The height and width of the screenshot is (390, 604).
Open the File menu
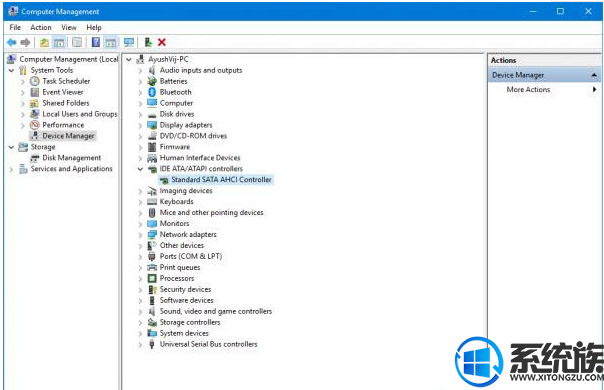[x=15, y=27]
